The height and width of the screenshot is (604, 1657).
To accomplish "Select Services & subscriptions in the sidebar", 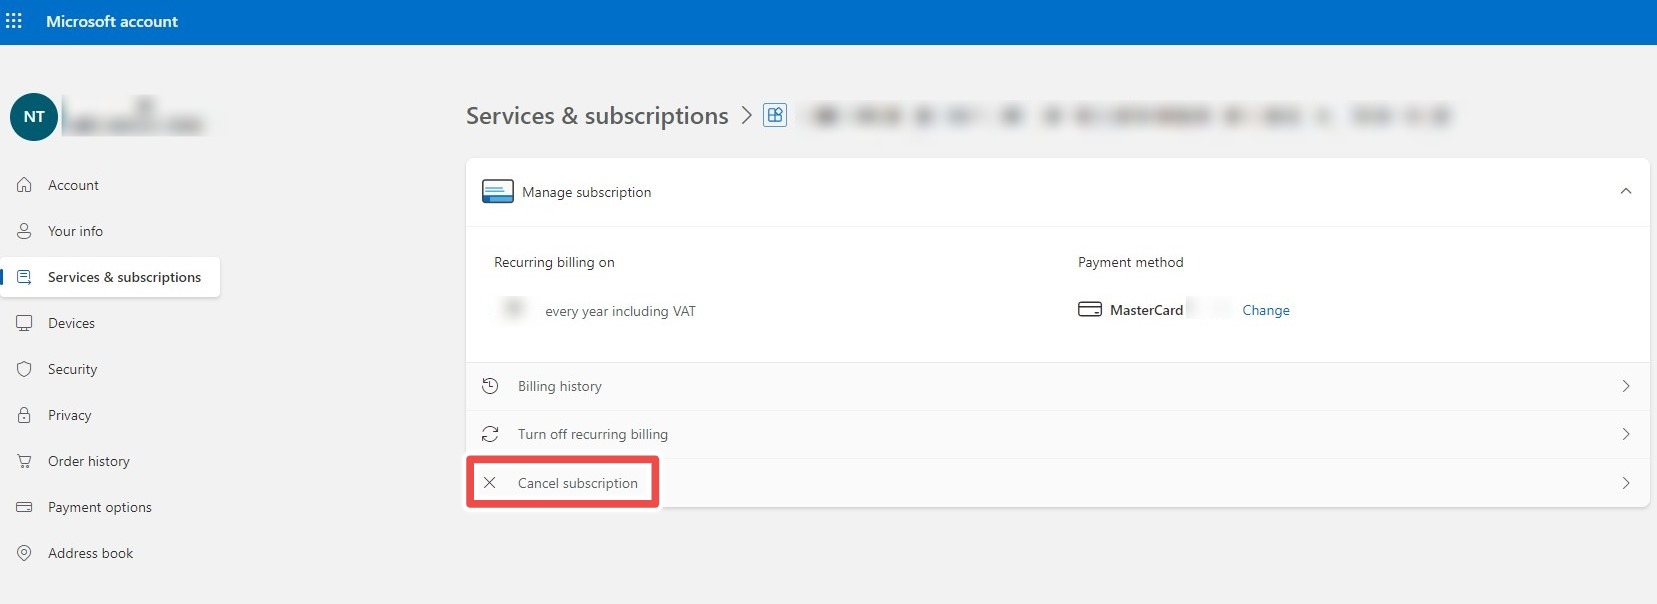I will pyautogui.click(x=124, y=277).
